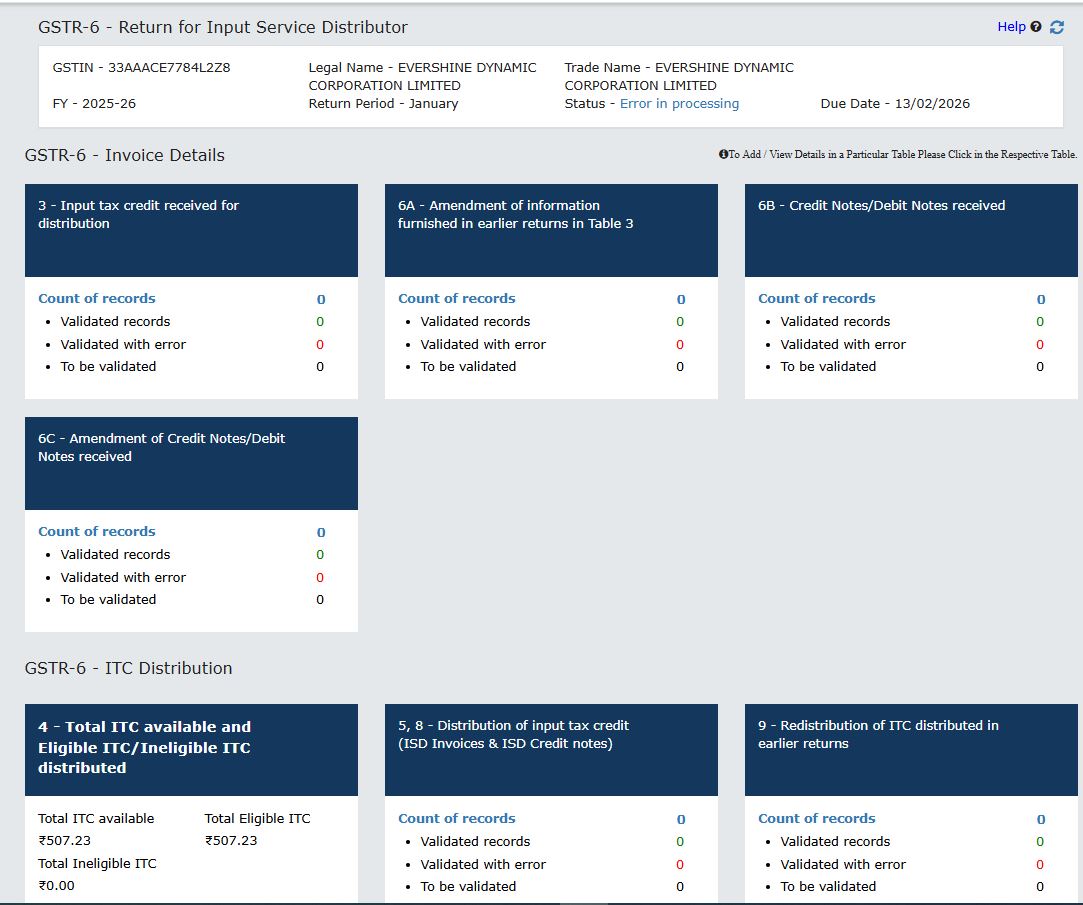The width and height of the screenshot is (1083, 905).
Task: Click 'Count of records' in table 6A card
Action: pos(457,298)
